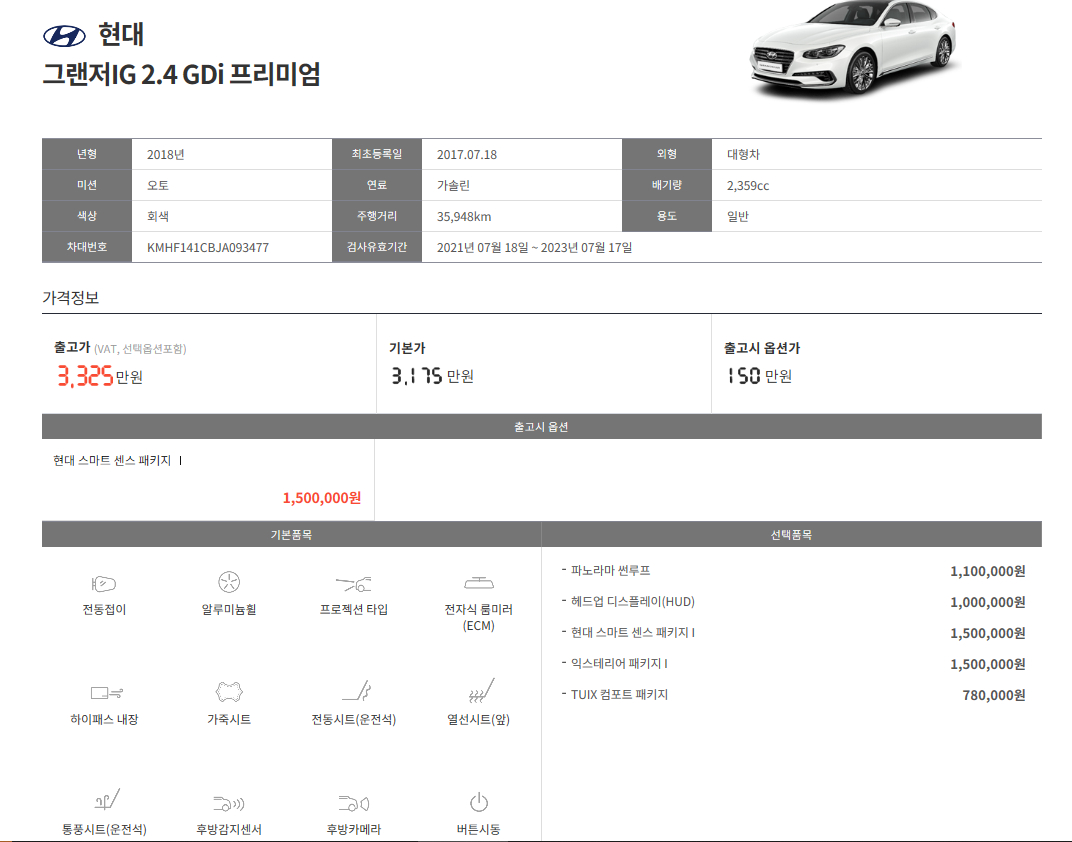Viewport: 1072px width, 842px height.
Task: Click the usage value 일반
Action: pos(738,216)
